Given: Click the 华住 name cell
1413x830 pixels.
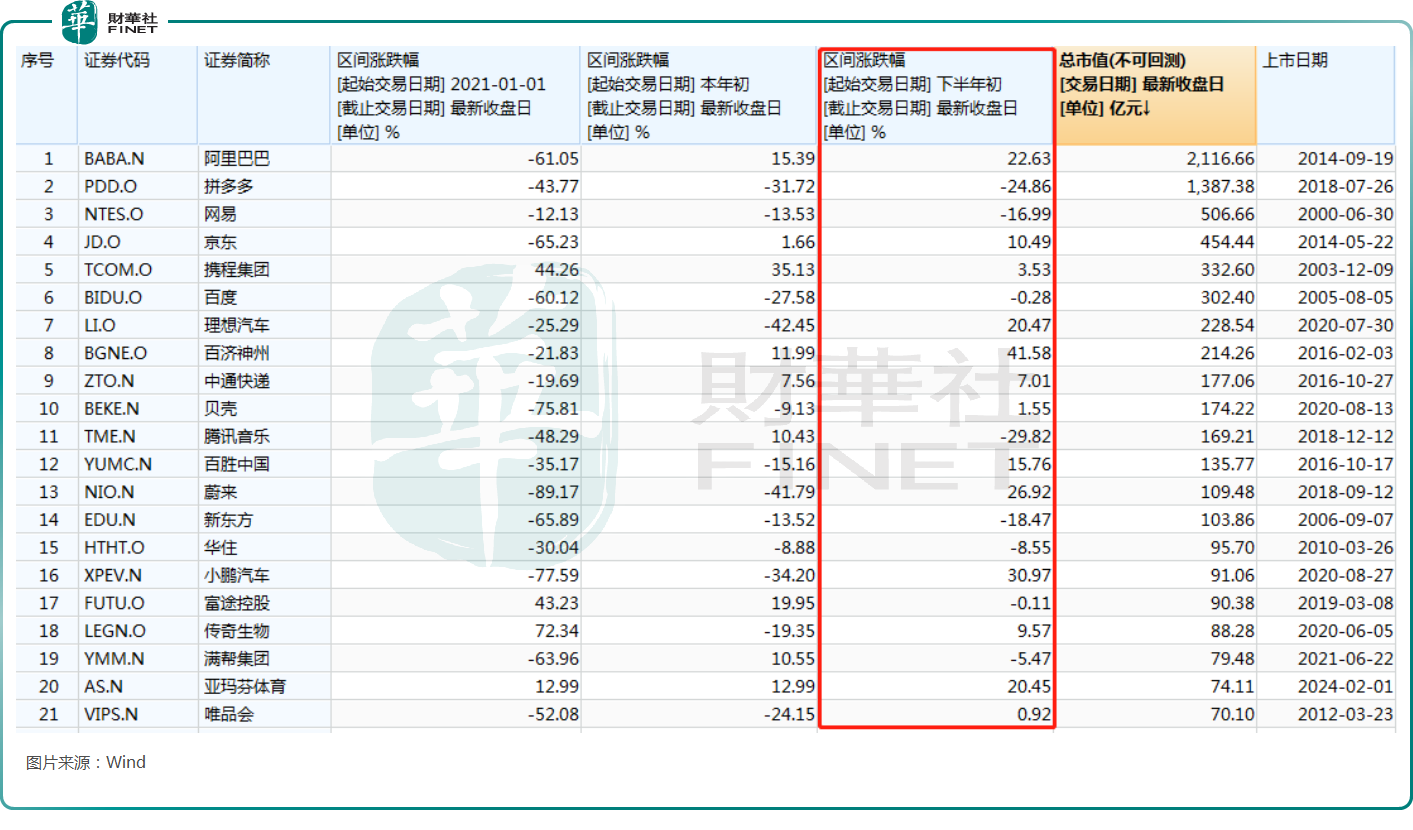Looking at the screenshot, I should [264, 548].
